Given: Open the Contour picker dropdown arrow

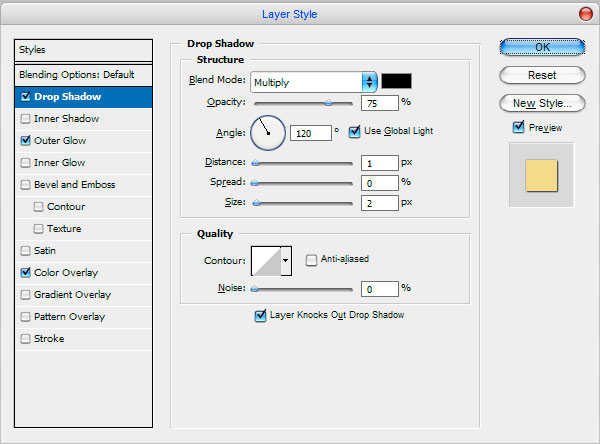Looking at the screenshot, I should [286, 261].
